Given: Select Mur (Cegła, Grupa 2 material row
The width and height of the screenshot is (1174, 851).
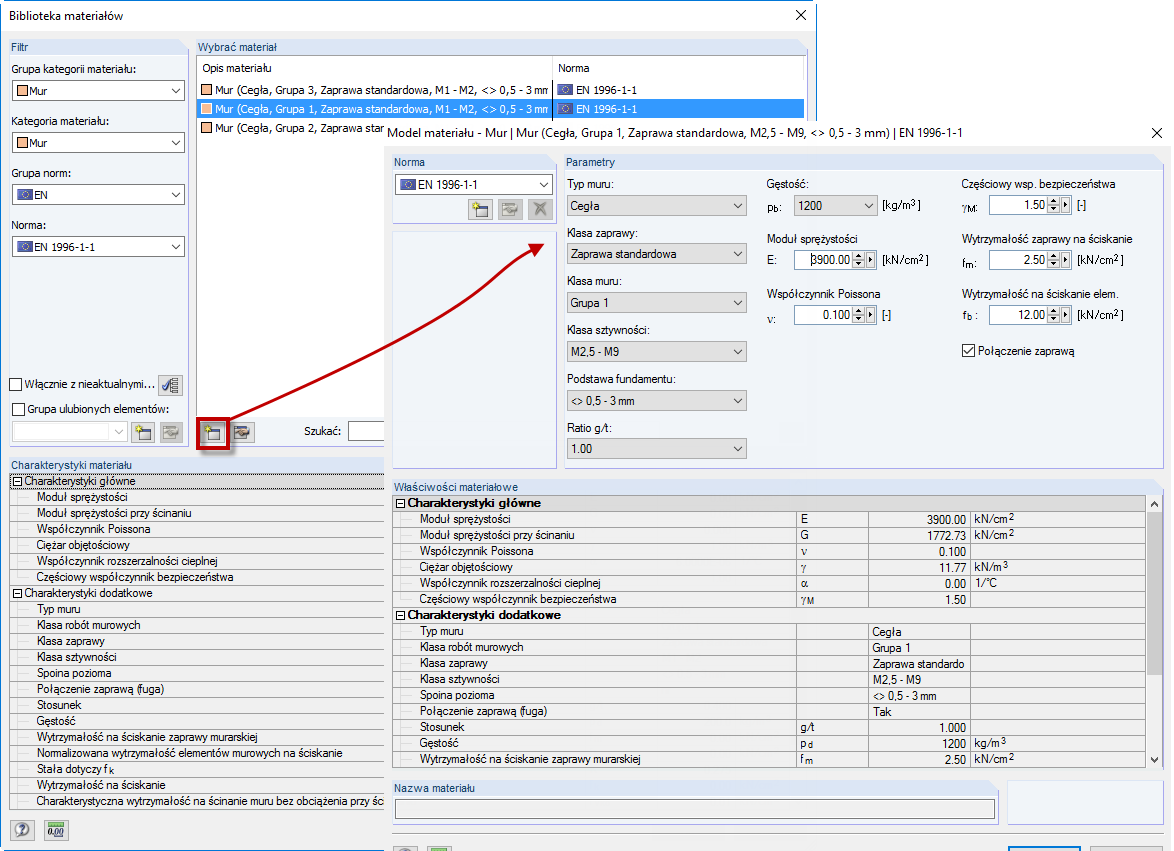Looking at the screenshot, I should click(x=291, y=128).
